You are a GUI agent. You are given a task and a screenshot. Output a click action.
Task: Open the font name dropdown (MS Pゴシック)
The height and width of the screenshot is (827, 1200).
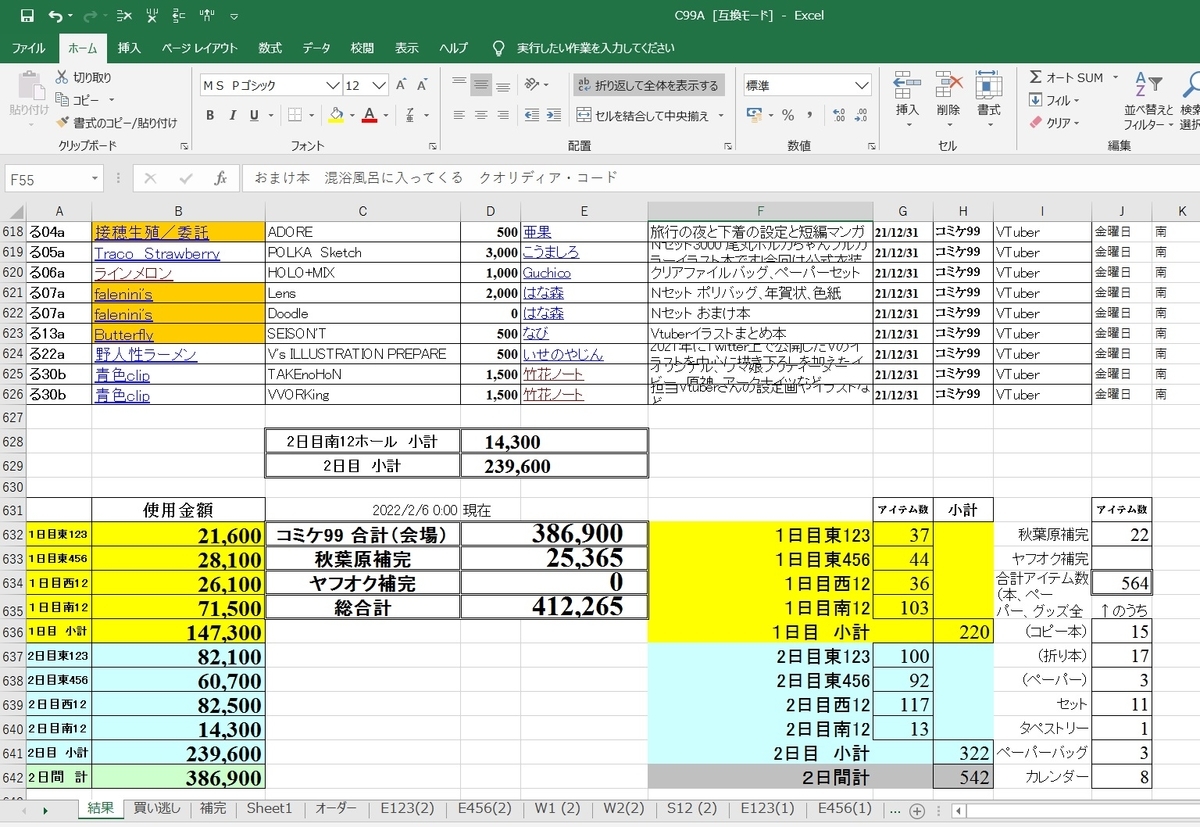334,86
